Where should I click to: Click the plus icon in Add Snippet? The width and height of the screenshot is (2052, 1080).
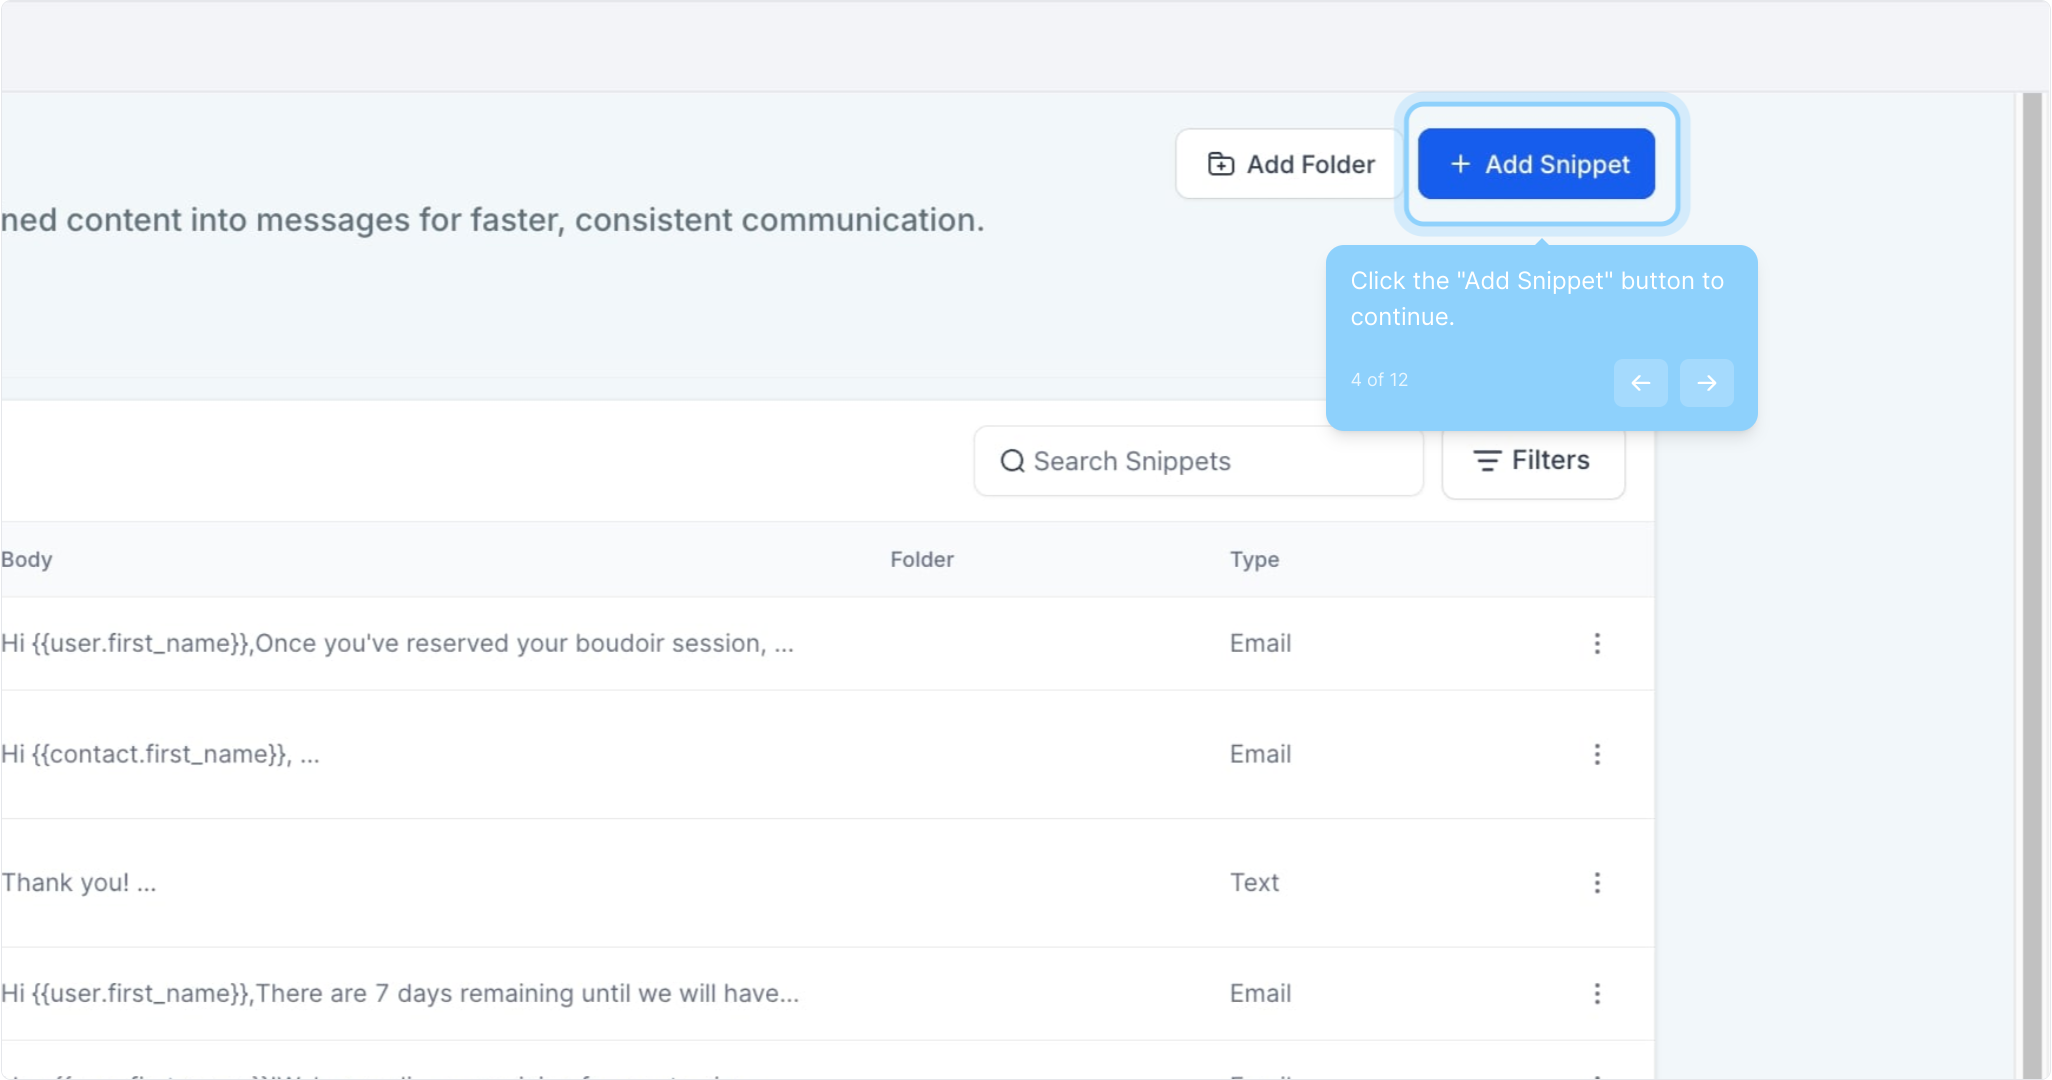coord(1460,164)
